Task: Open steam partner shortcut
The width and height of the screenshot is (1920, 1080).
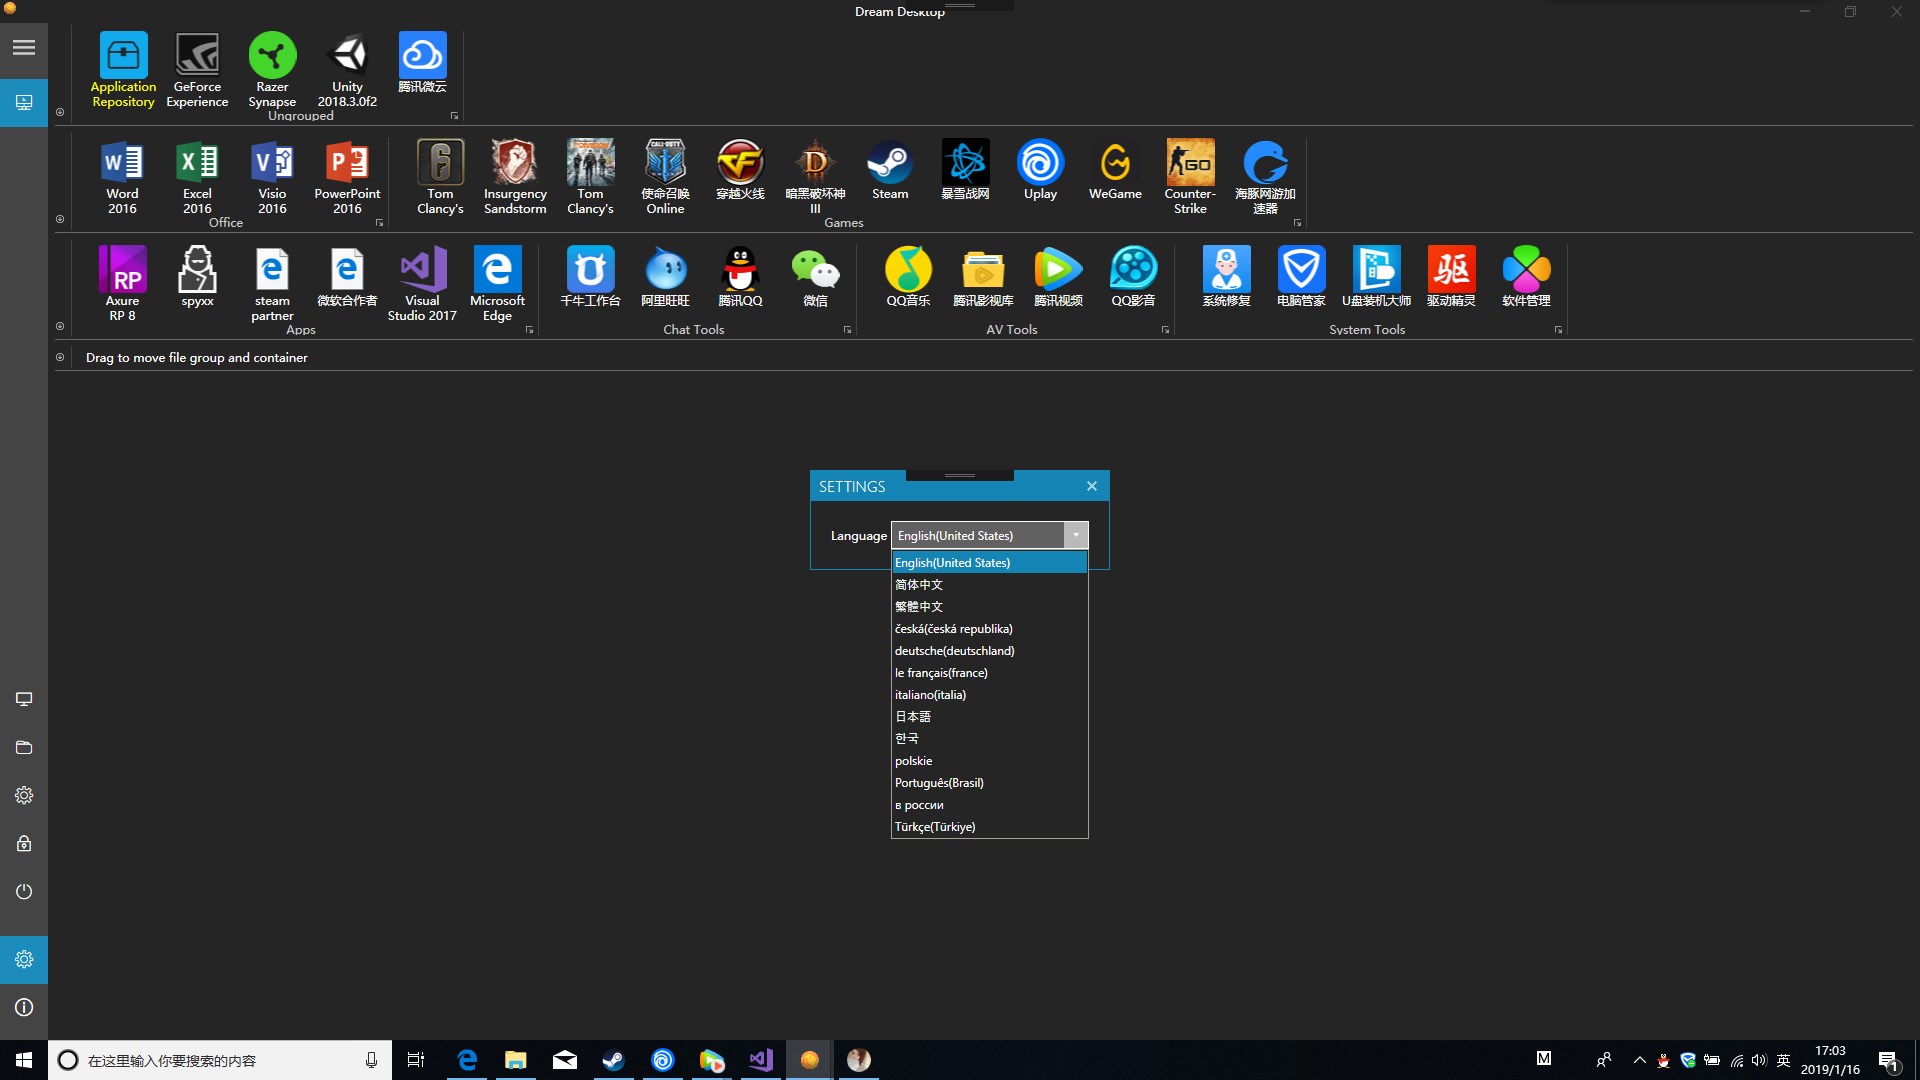Action: point(272,284)
